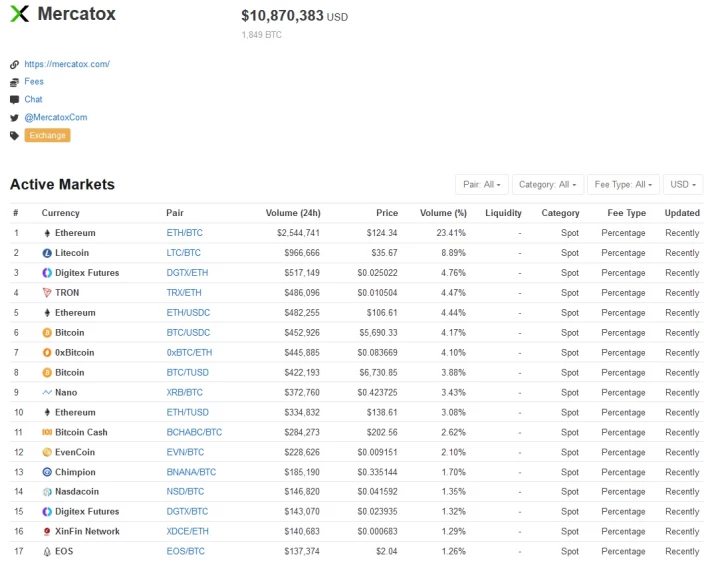Open the TRX/ETH pair link
Screen dimensions: 710x561
pyautogui.click(x=184, y=293)
